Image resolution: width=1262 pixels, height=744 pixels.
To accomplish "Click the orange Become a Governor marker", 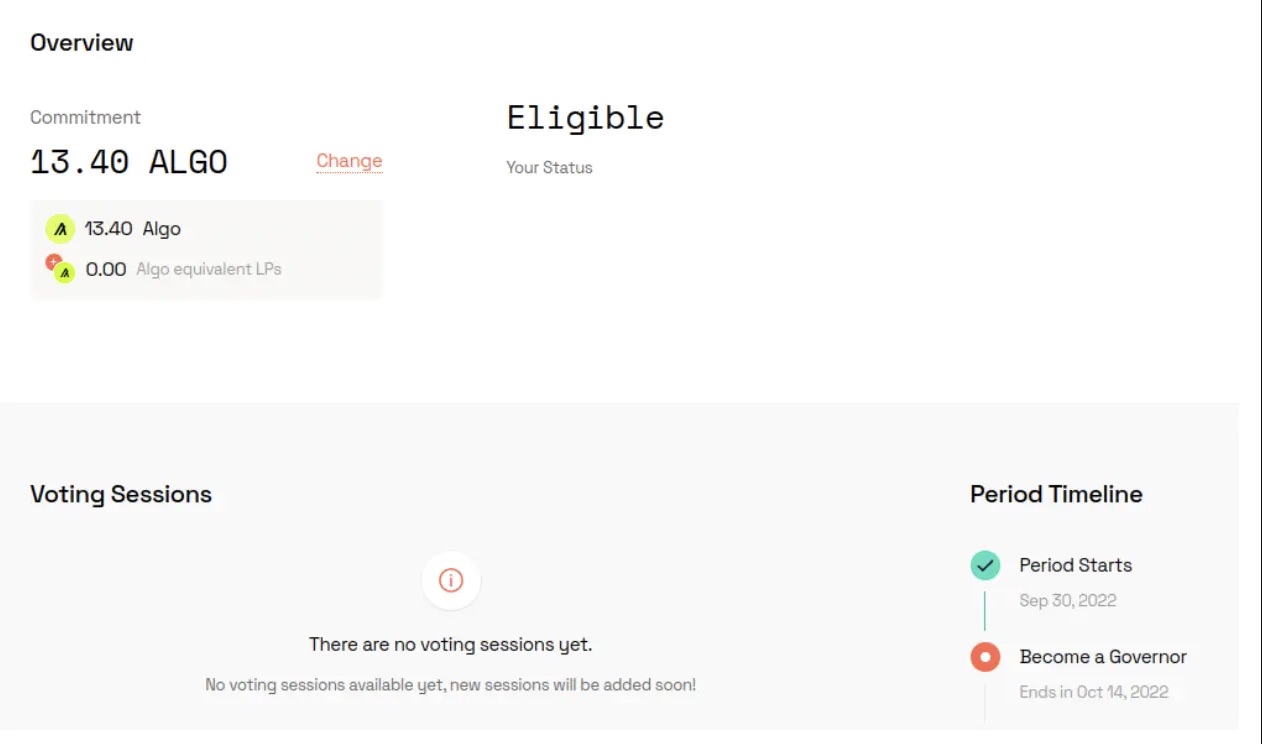I will 985,657.
